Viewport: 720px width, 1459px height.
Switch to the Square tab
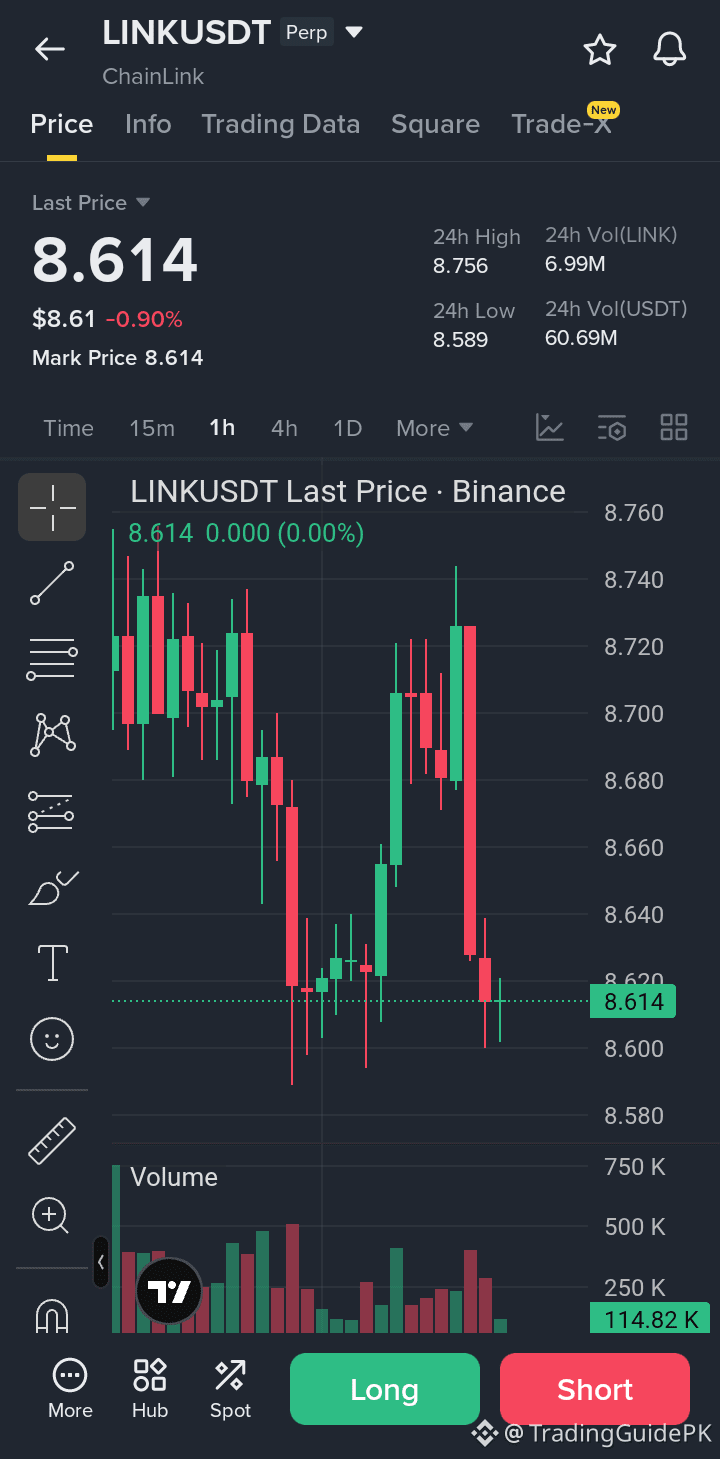point(435,124)
